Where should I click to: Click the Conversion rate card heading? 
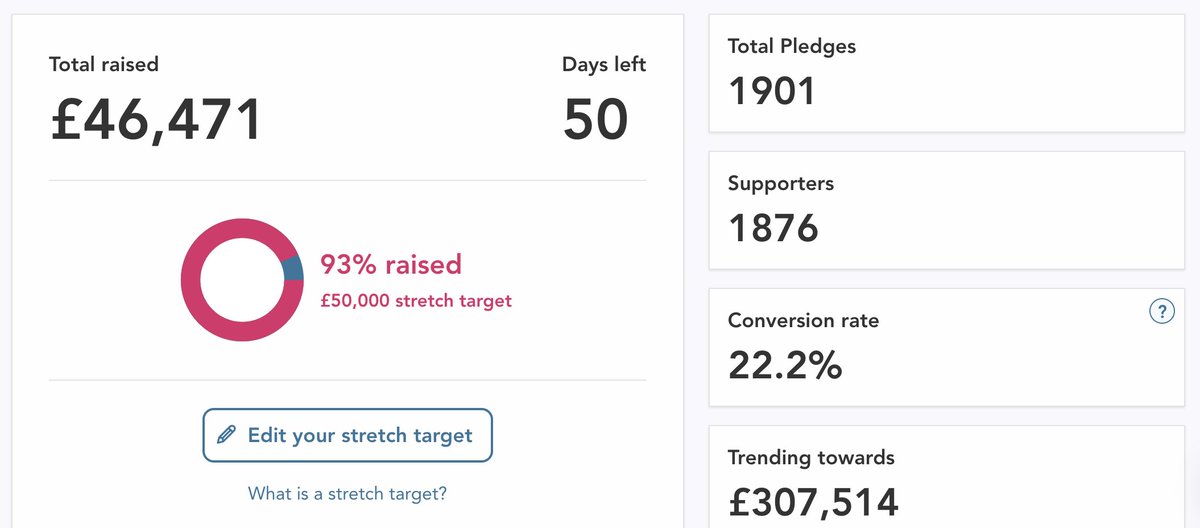click(x=804, y=321)
